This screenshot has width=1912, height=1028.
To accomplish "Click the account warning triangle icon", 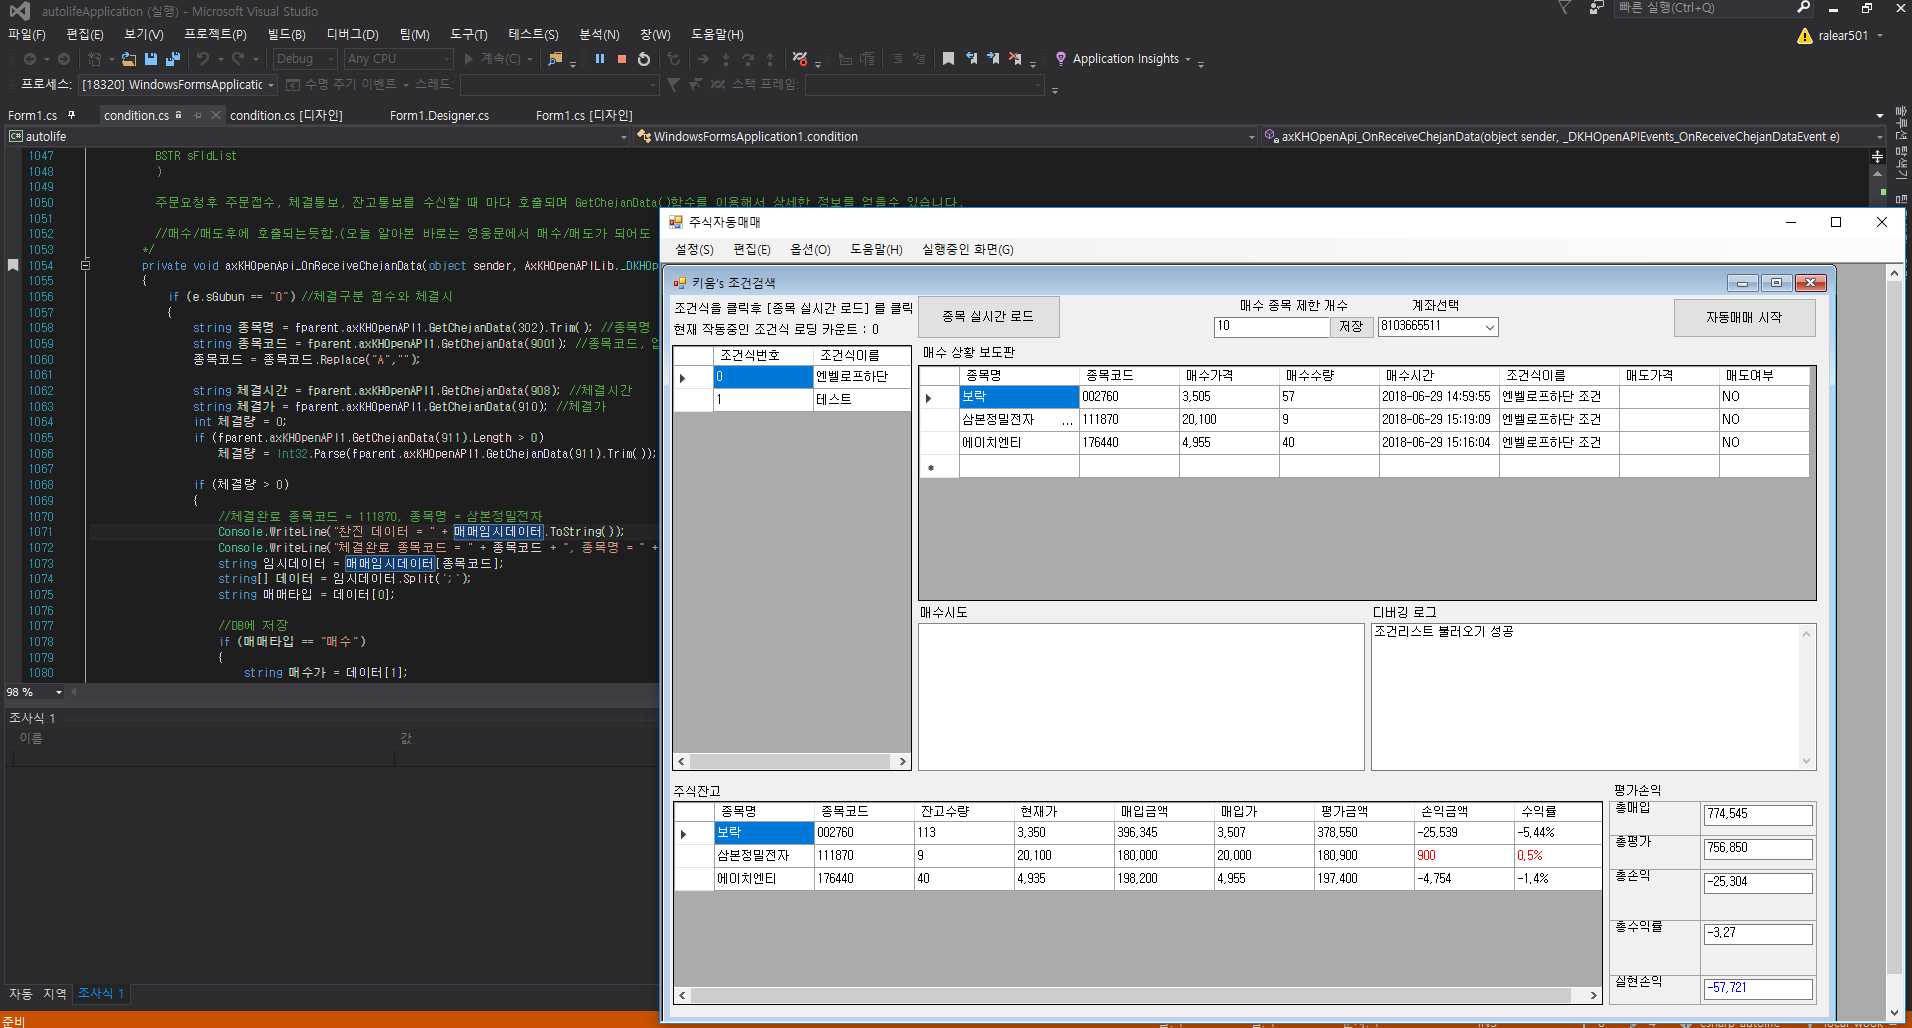I will click(x=1804, y=36).
